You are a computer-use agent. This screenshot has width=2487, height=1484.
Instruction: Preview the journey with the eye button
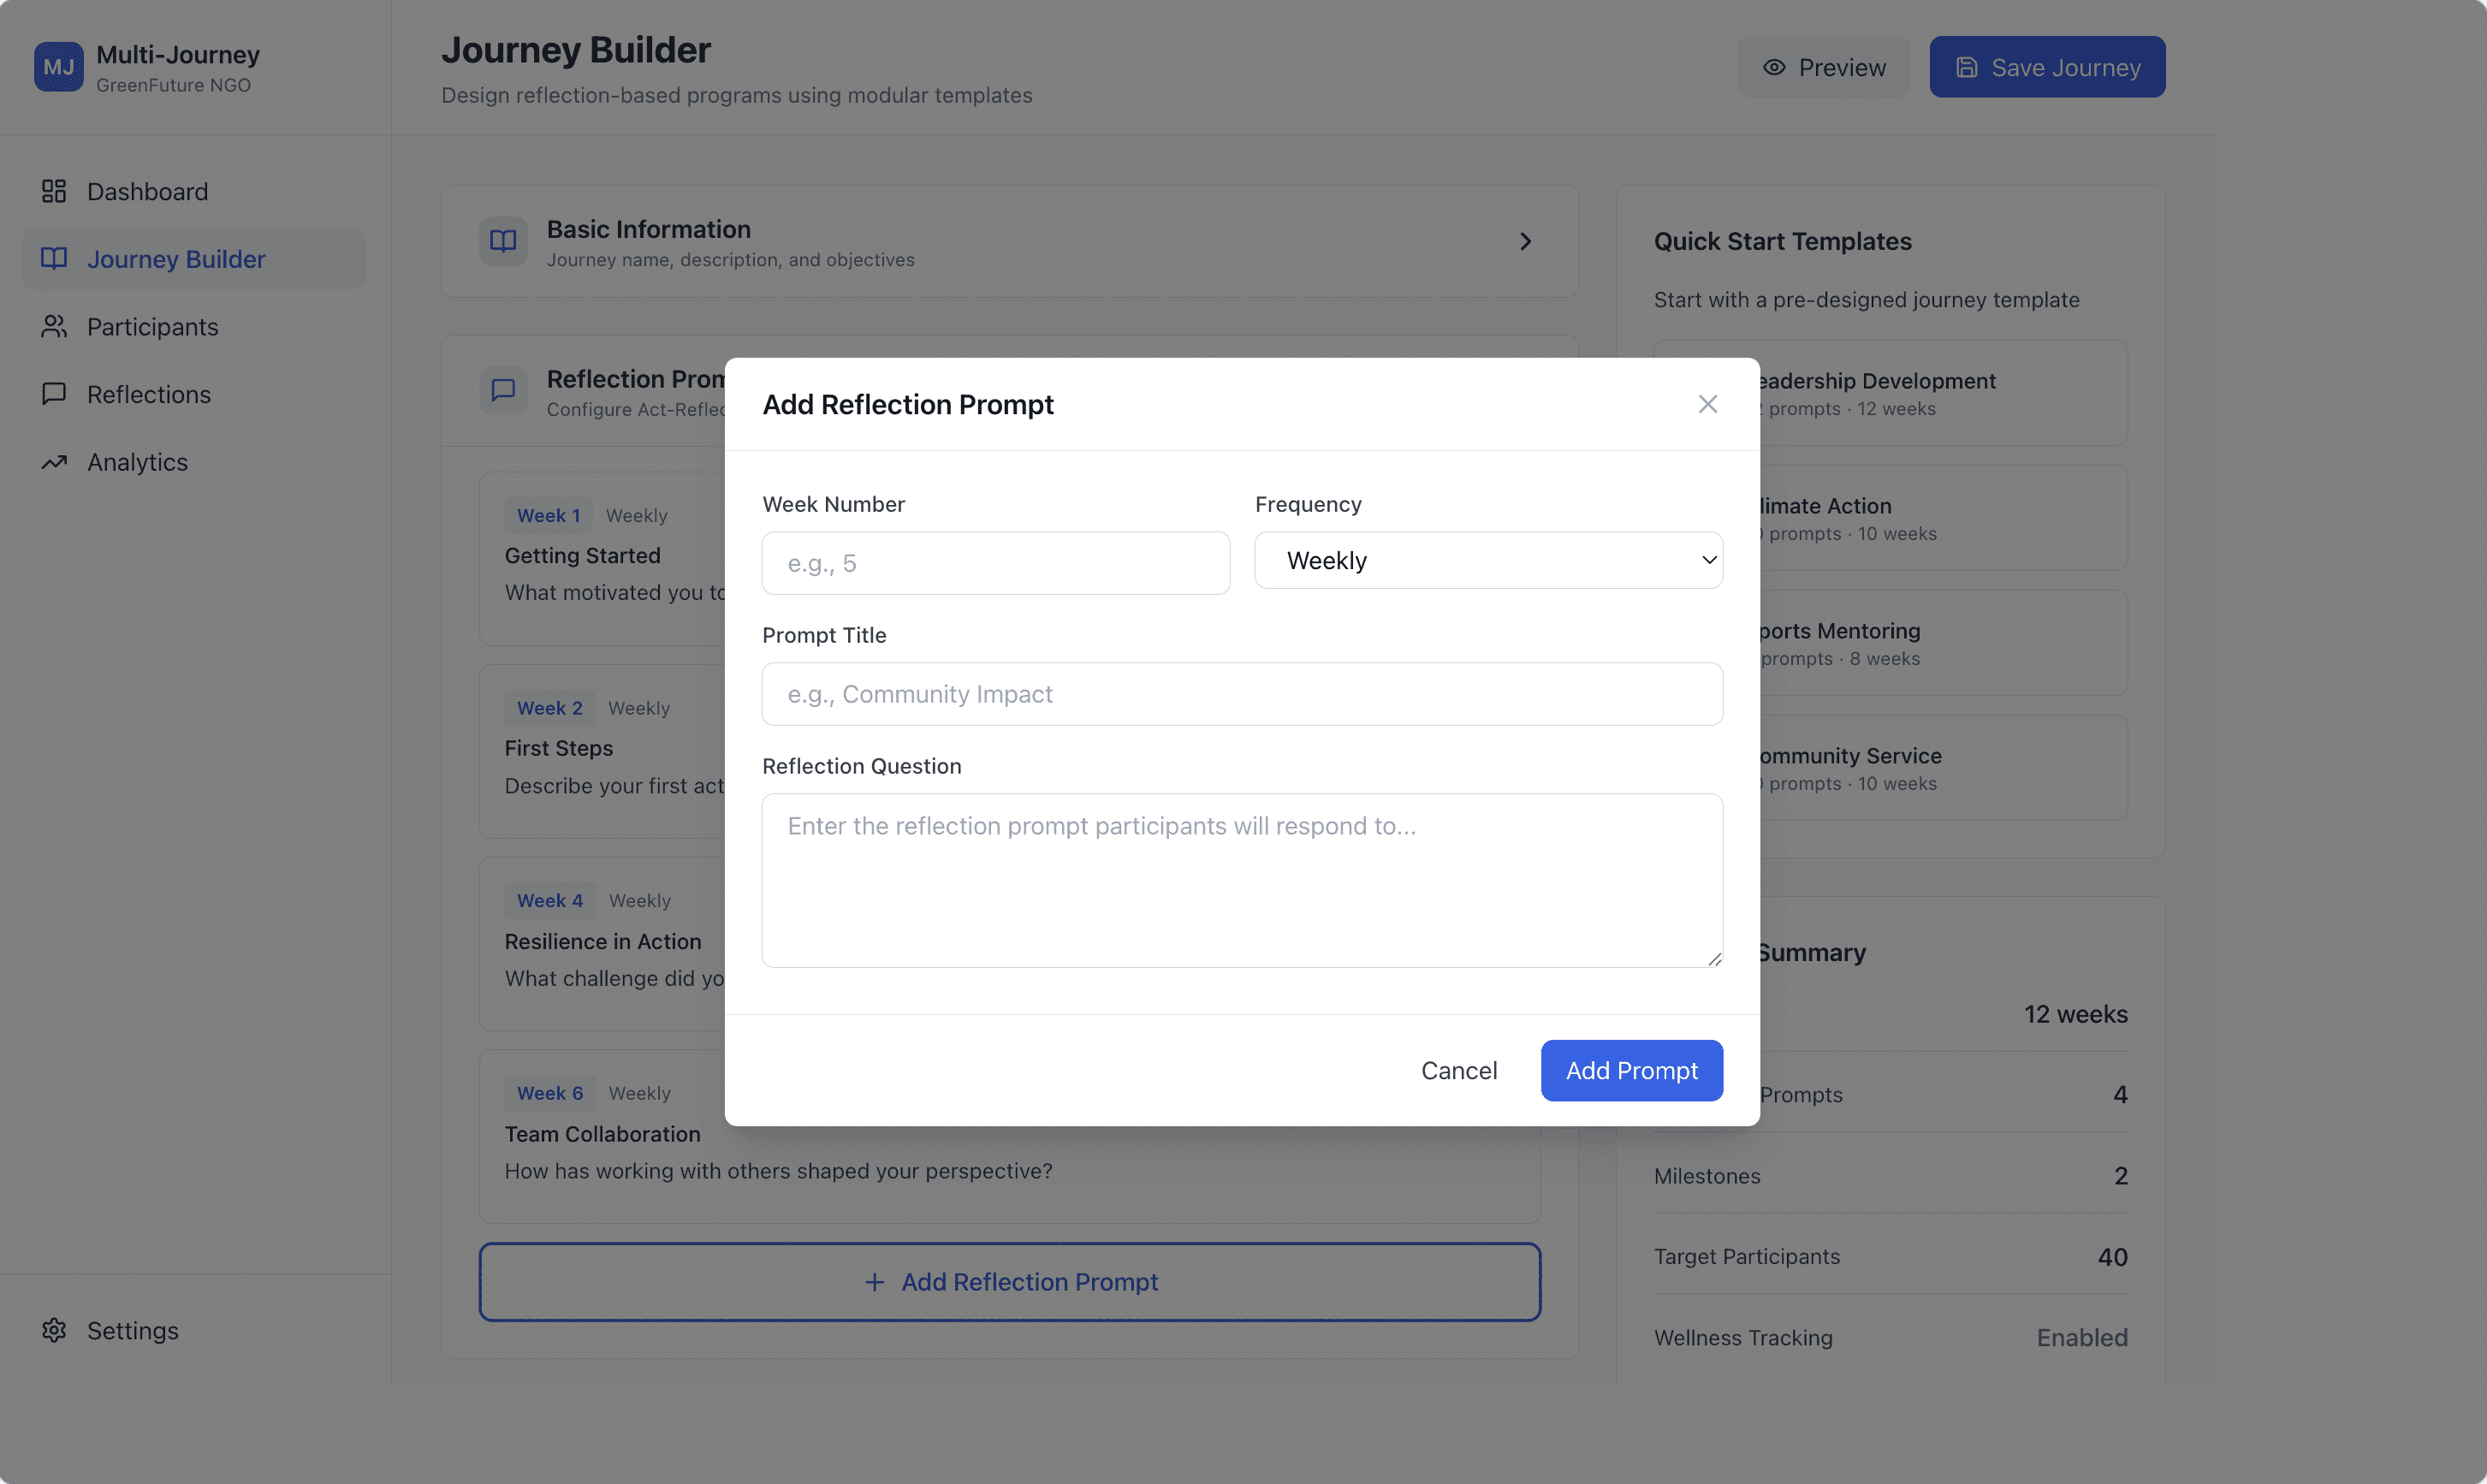(1823, 67)
